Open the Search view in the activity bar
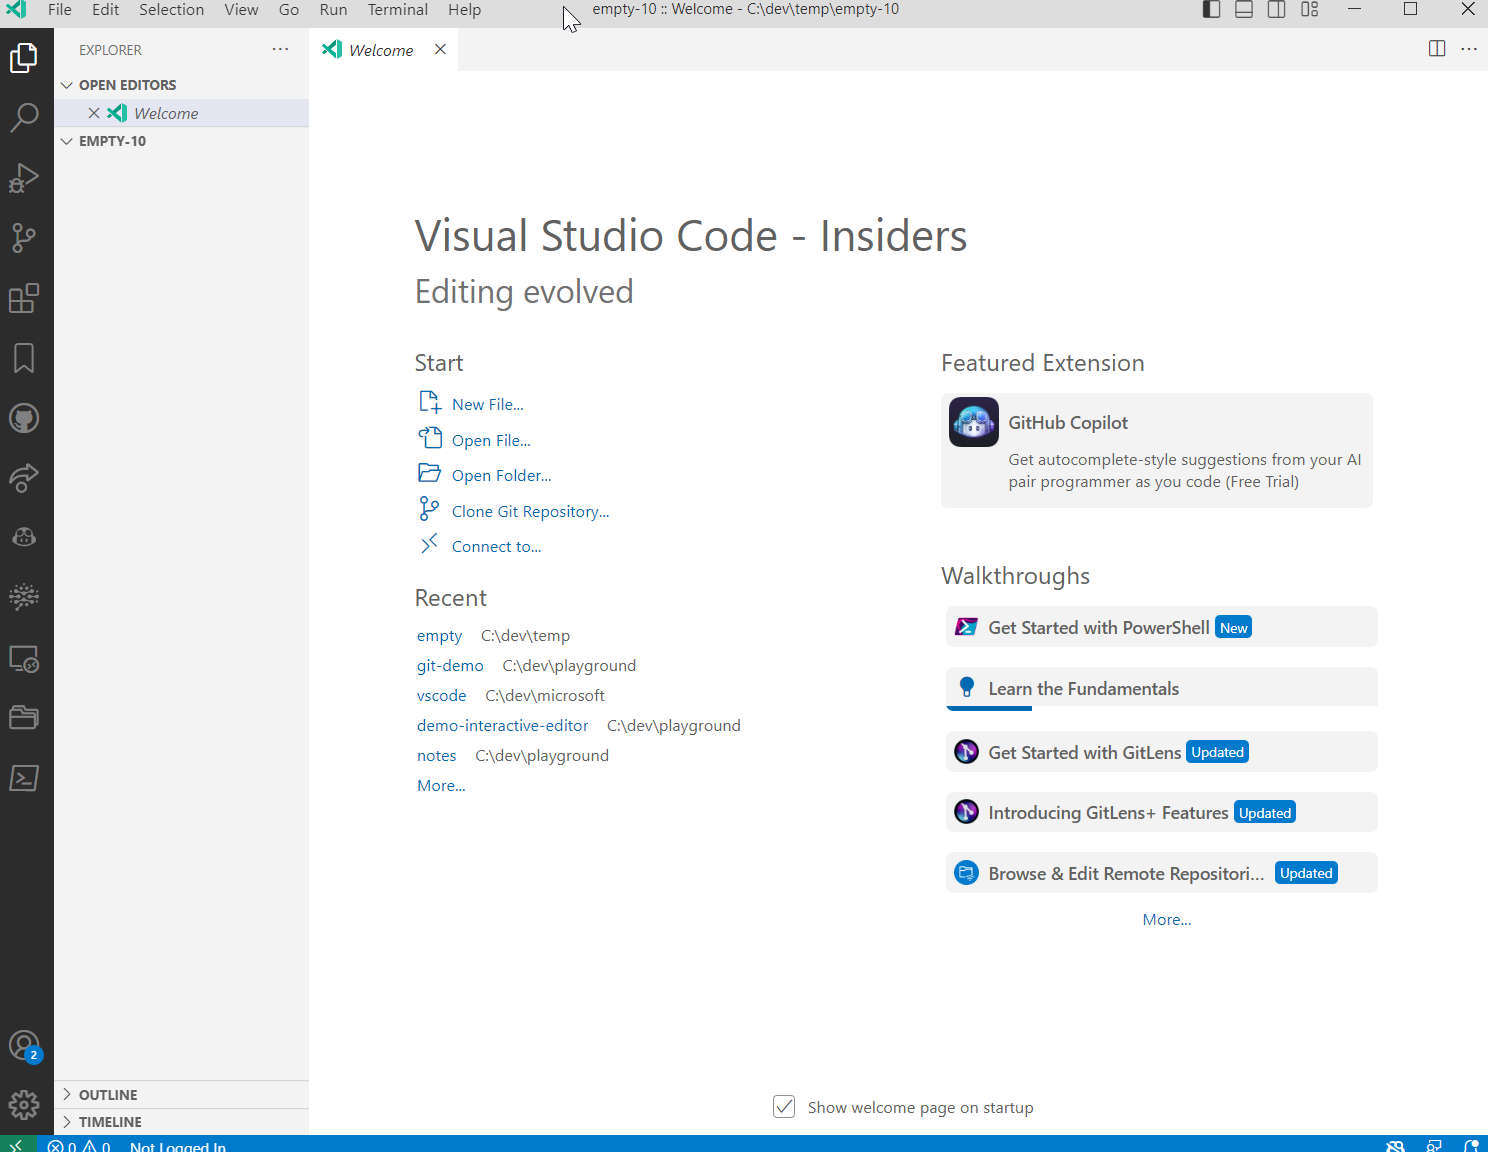Viewport: 1488px width, 1152px height. pyautogui.click(x=24, y=118)
